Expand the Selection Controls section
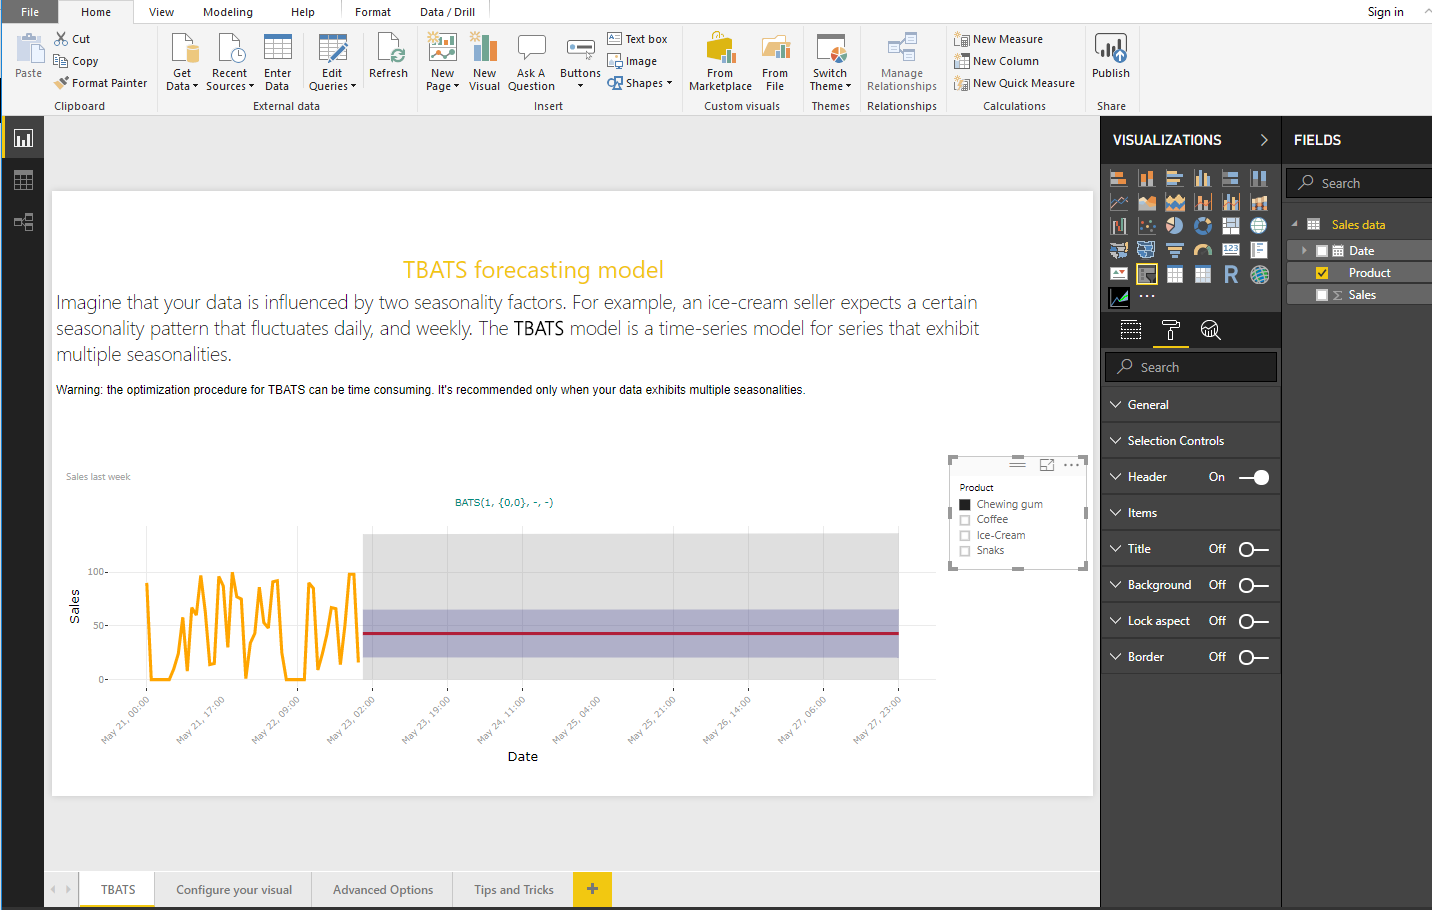 click(1191, 441)
